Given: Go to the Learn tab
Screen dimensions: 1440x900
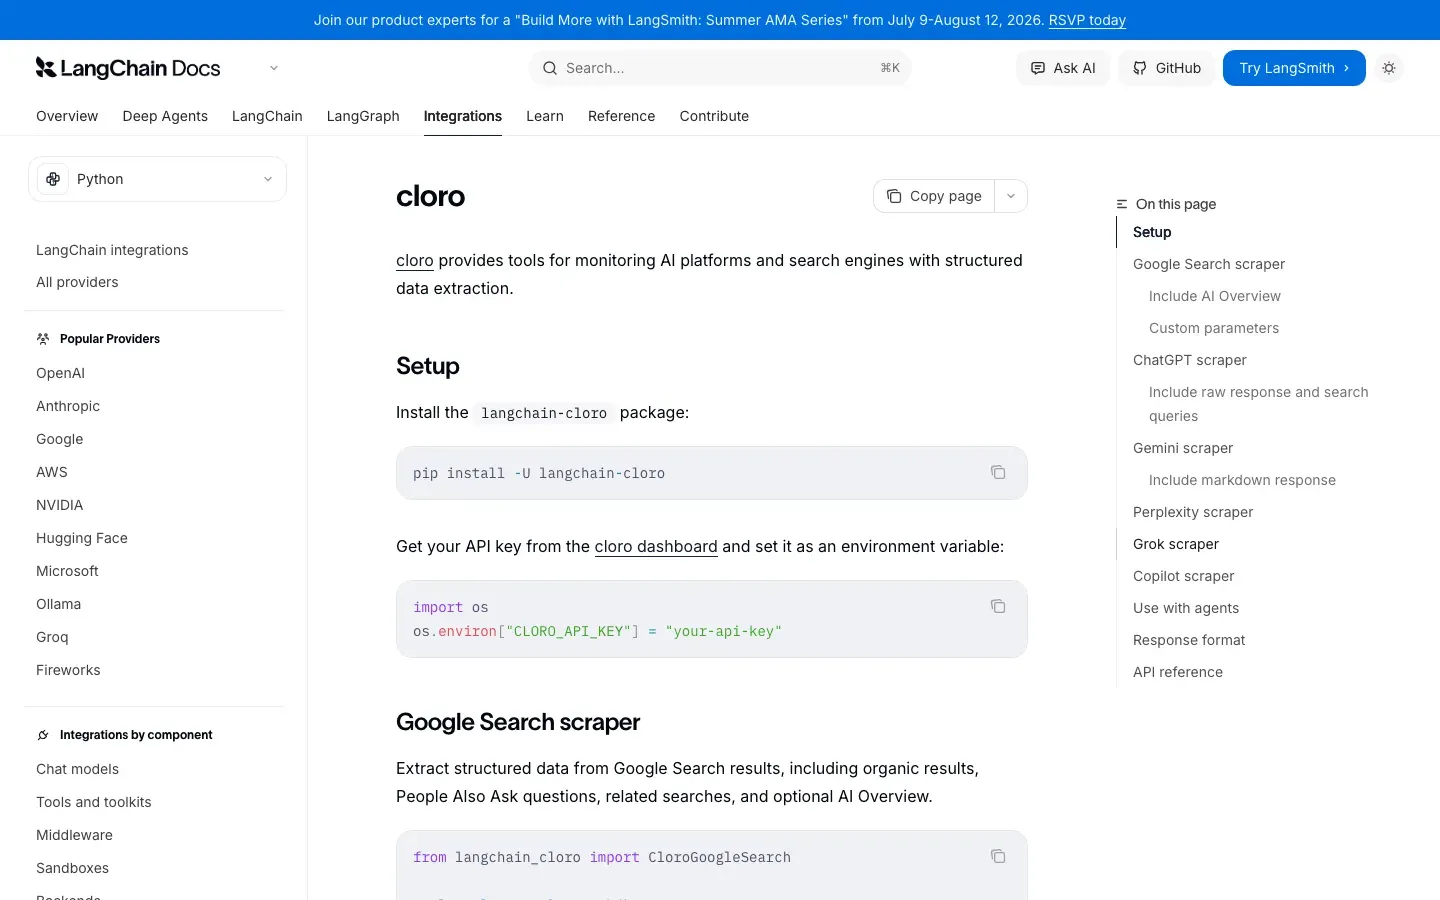Looking at the screenshot, I should (x=545, y=116).
